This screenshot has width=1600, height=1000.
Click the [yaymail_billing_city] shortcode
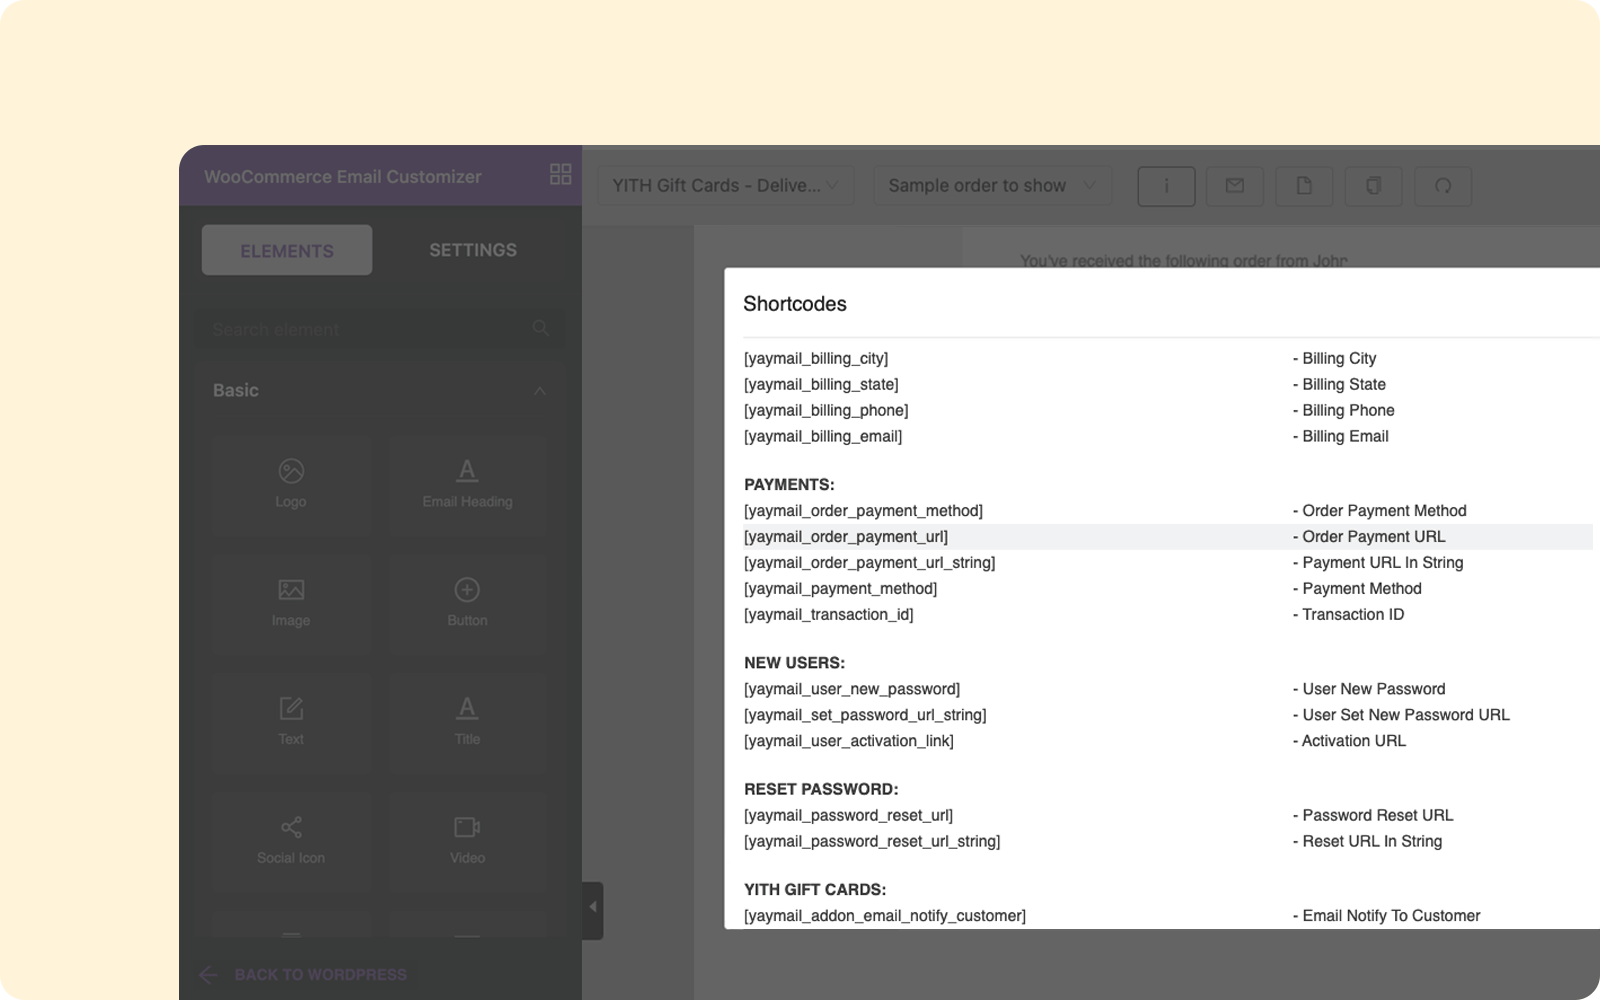816,358
